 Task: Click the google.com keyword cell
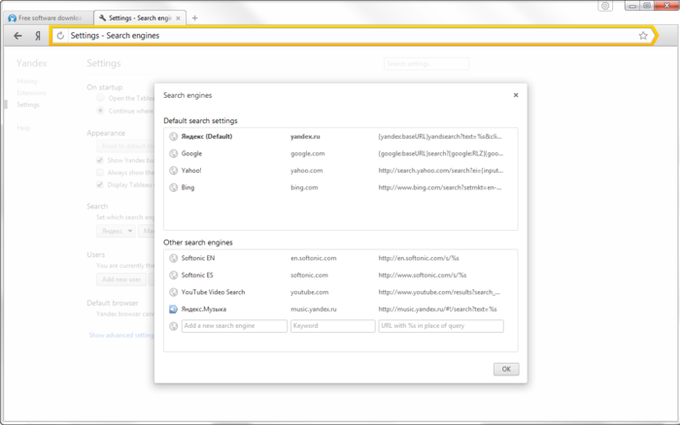[x=307, y=154]
